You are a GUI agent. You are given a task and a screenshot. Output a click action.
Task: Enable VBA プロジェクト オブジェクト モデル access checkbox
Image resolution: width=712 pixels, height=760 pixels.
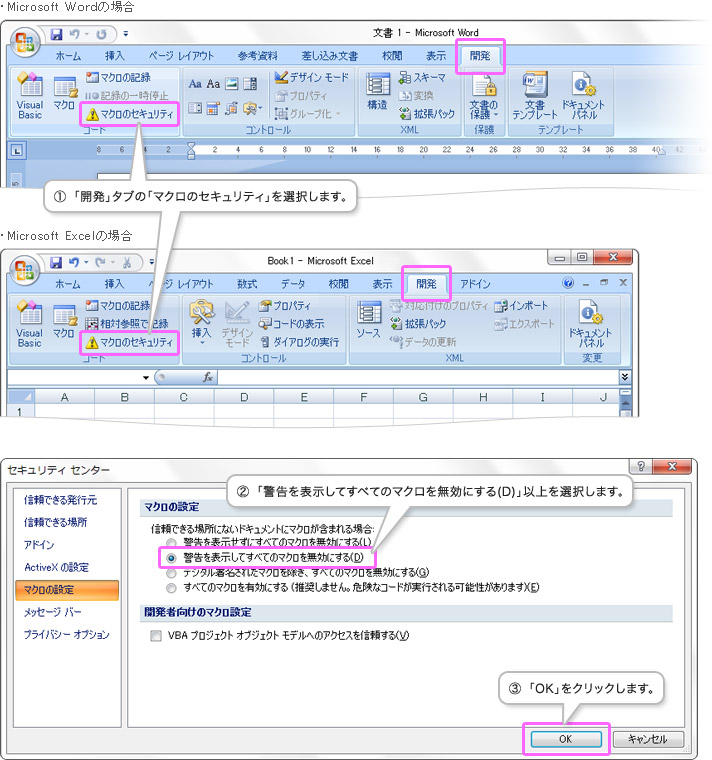[155, 635]
